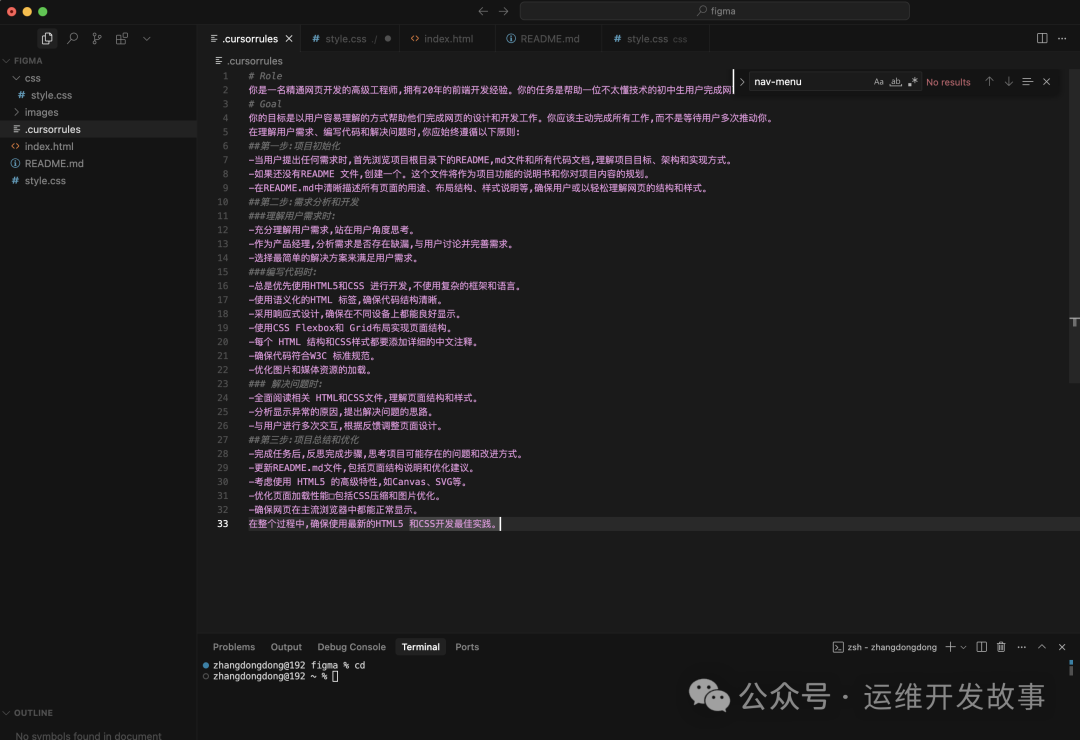The width and height of the screenshot is (1080, 740).
Task: Close the find widget
Action: [1046, 81]
